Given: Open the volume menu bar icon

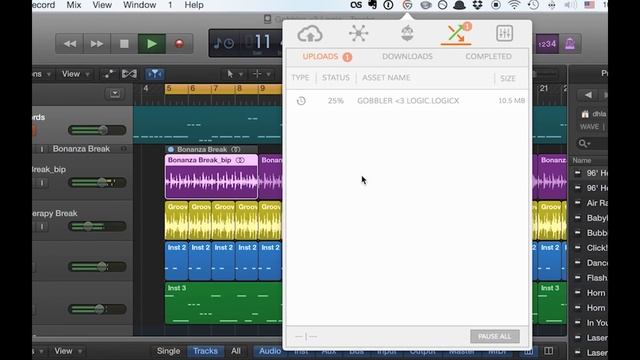Looking at the screenshot, I should click(x=570, y=5).
